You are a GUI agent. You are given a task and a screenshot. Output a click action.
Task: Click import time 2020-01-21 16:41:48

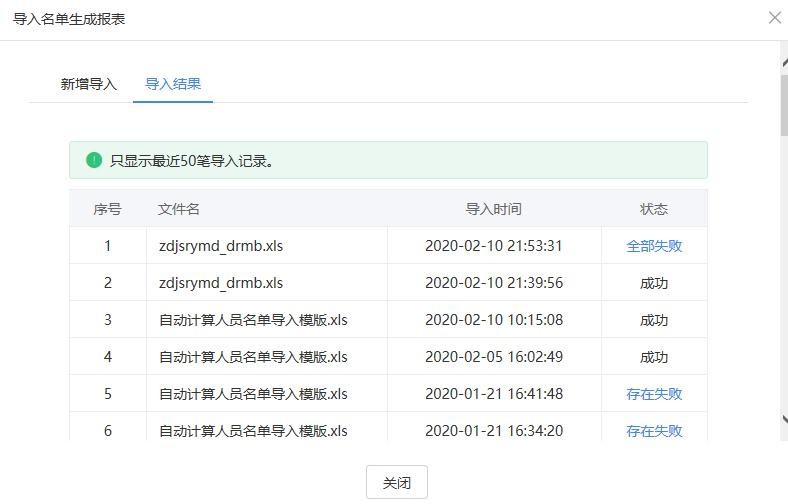(494, 394)
